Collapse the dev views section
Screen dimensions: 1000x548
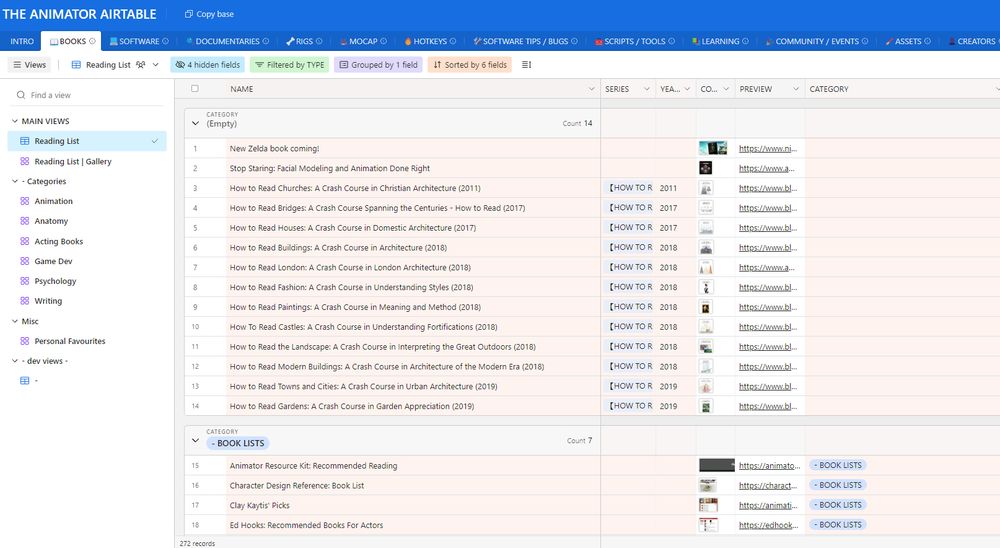point(15,360)
